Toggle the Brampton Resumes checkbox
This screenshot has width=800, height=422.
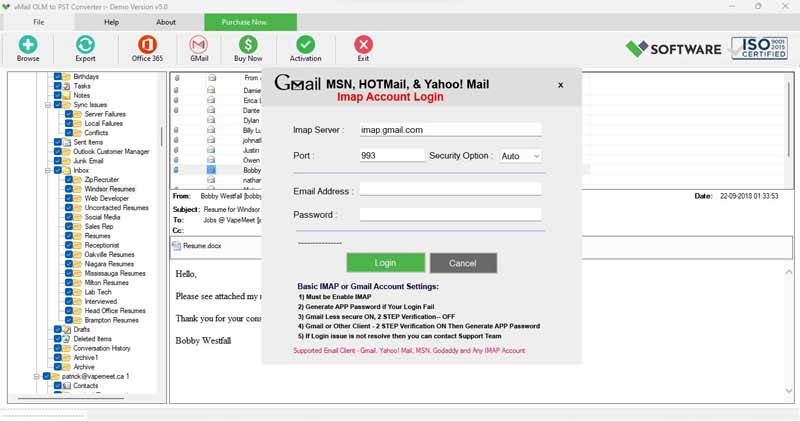(x=69, y=320)
